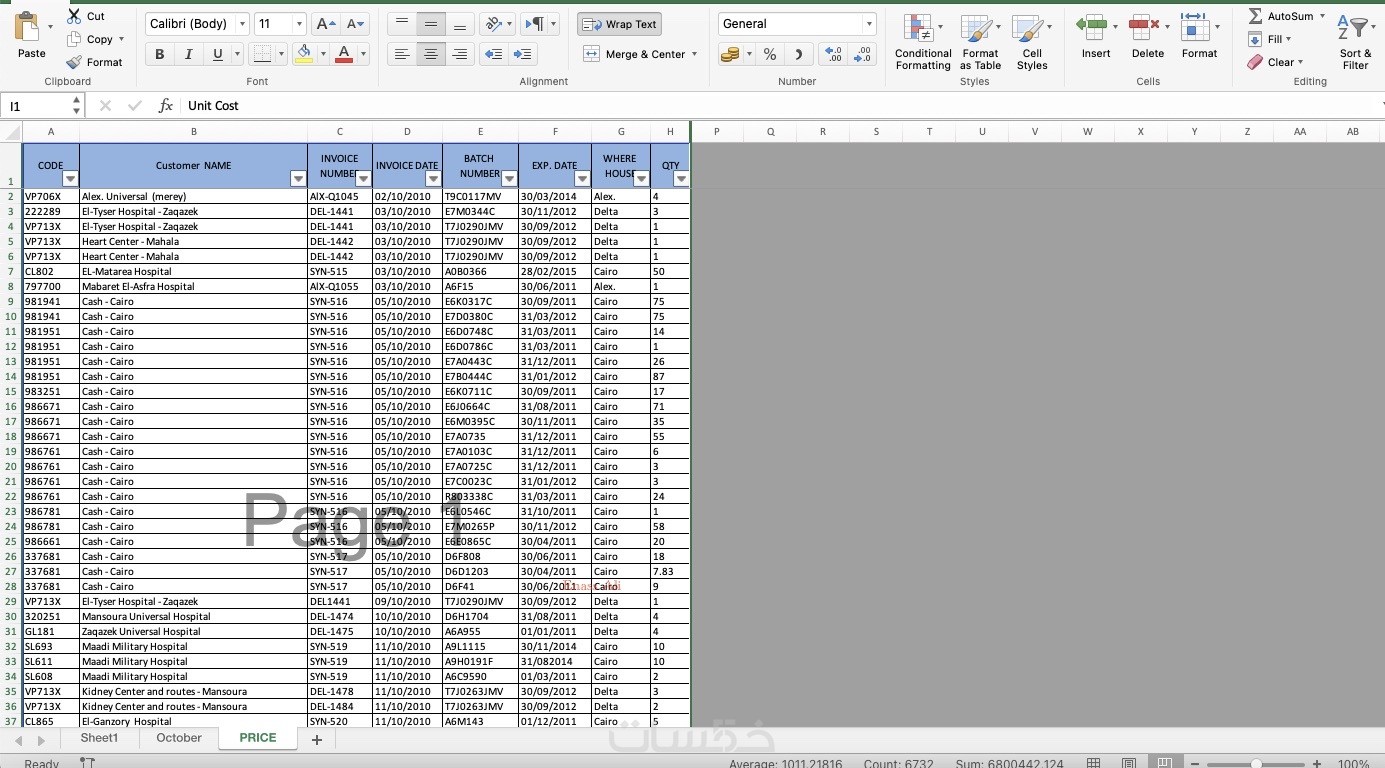
Task: Switch to the October sheet tab
Action: [x=179, y=738]
